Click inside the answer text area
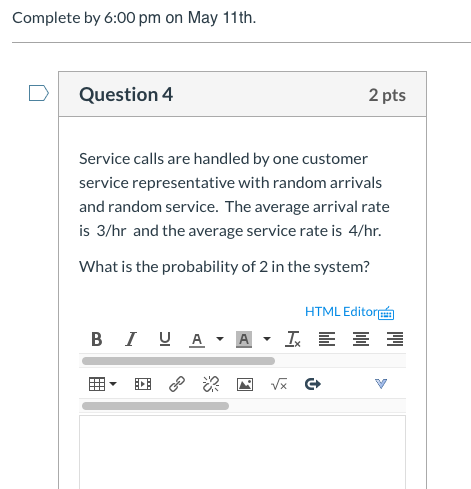Screen dimensions: 471x489 [x=242, y=452]
